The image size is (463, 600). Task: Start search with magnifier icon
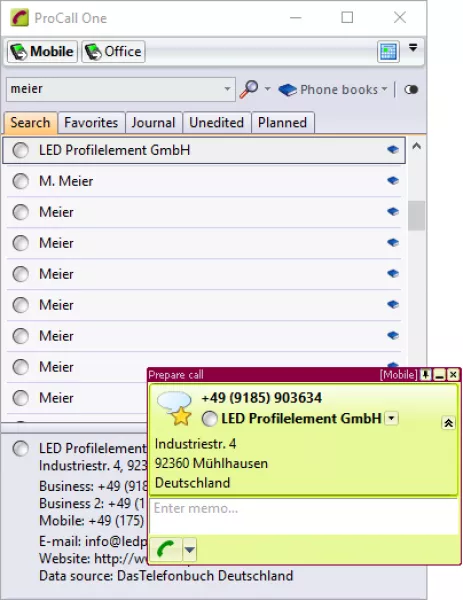[249, 90]
